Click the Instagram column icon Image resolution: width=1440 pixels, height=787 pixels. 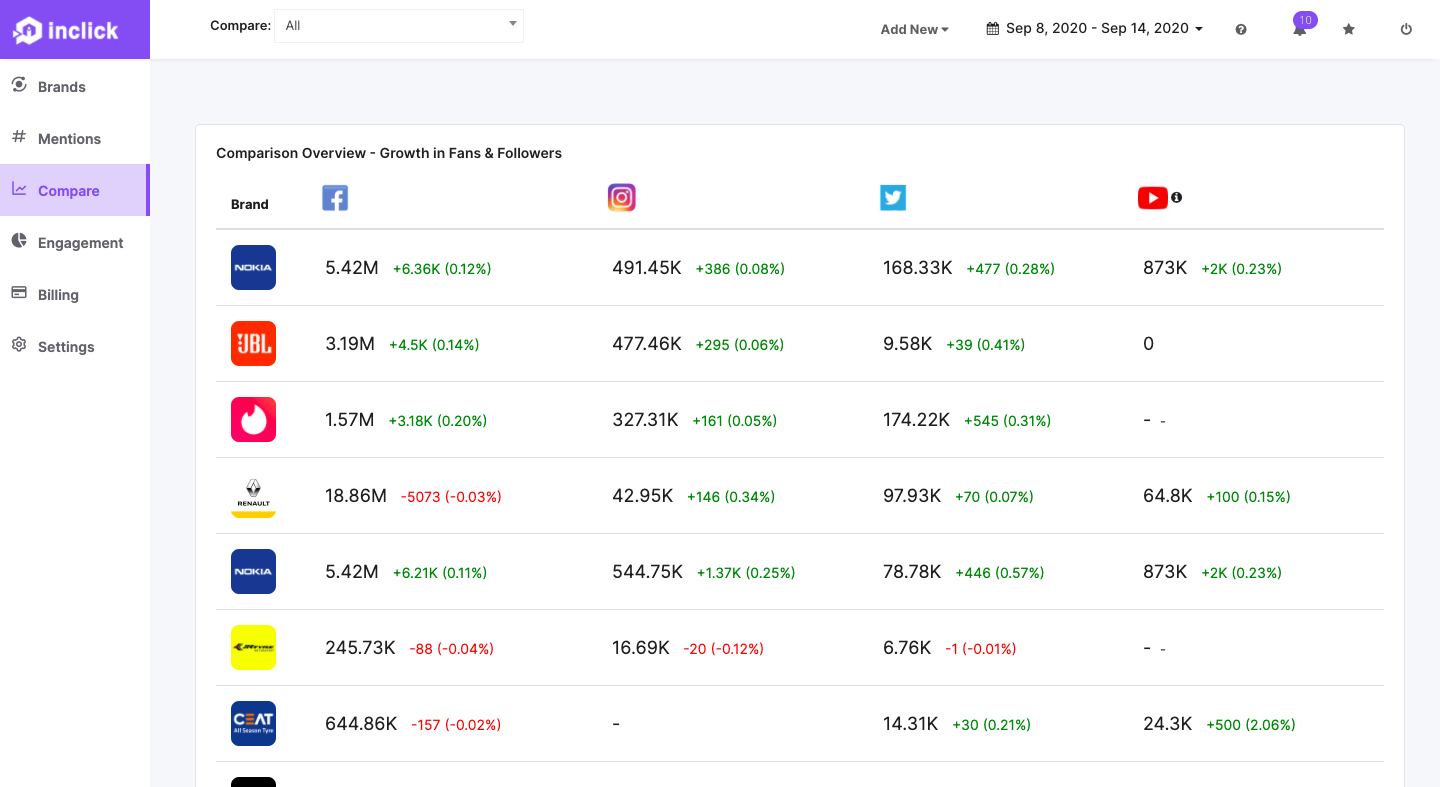coord(622,198)
